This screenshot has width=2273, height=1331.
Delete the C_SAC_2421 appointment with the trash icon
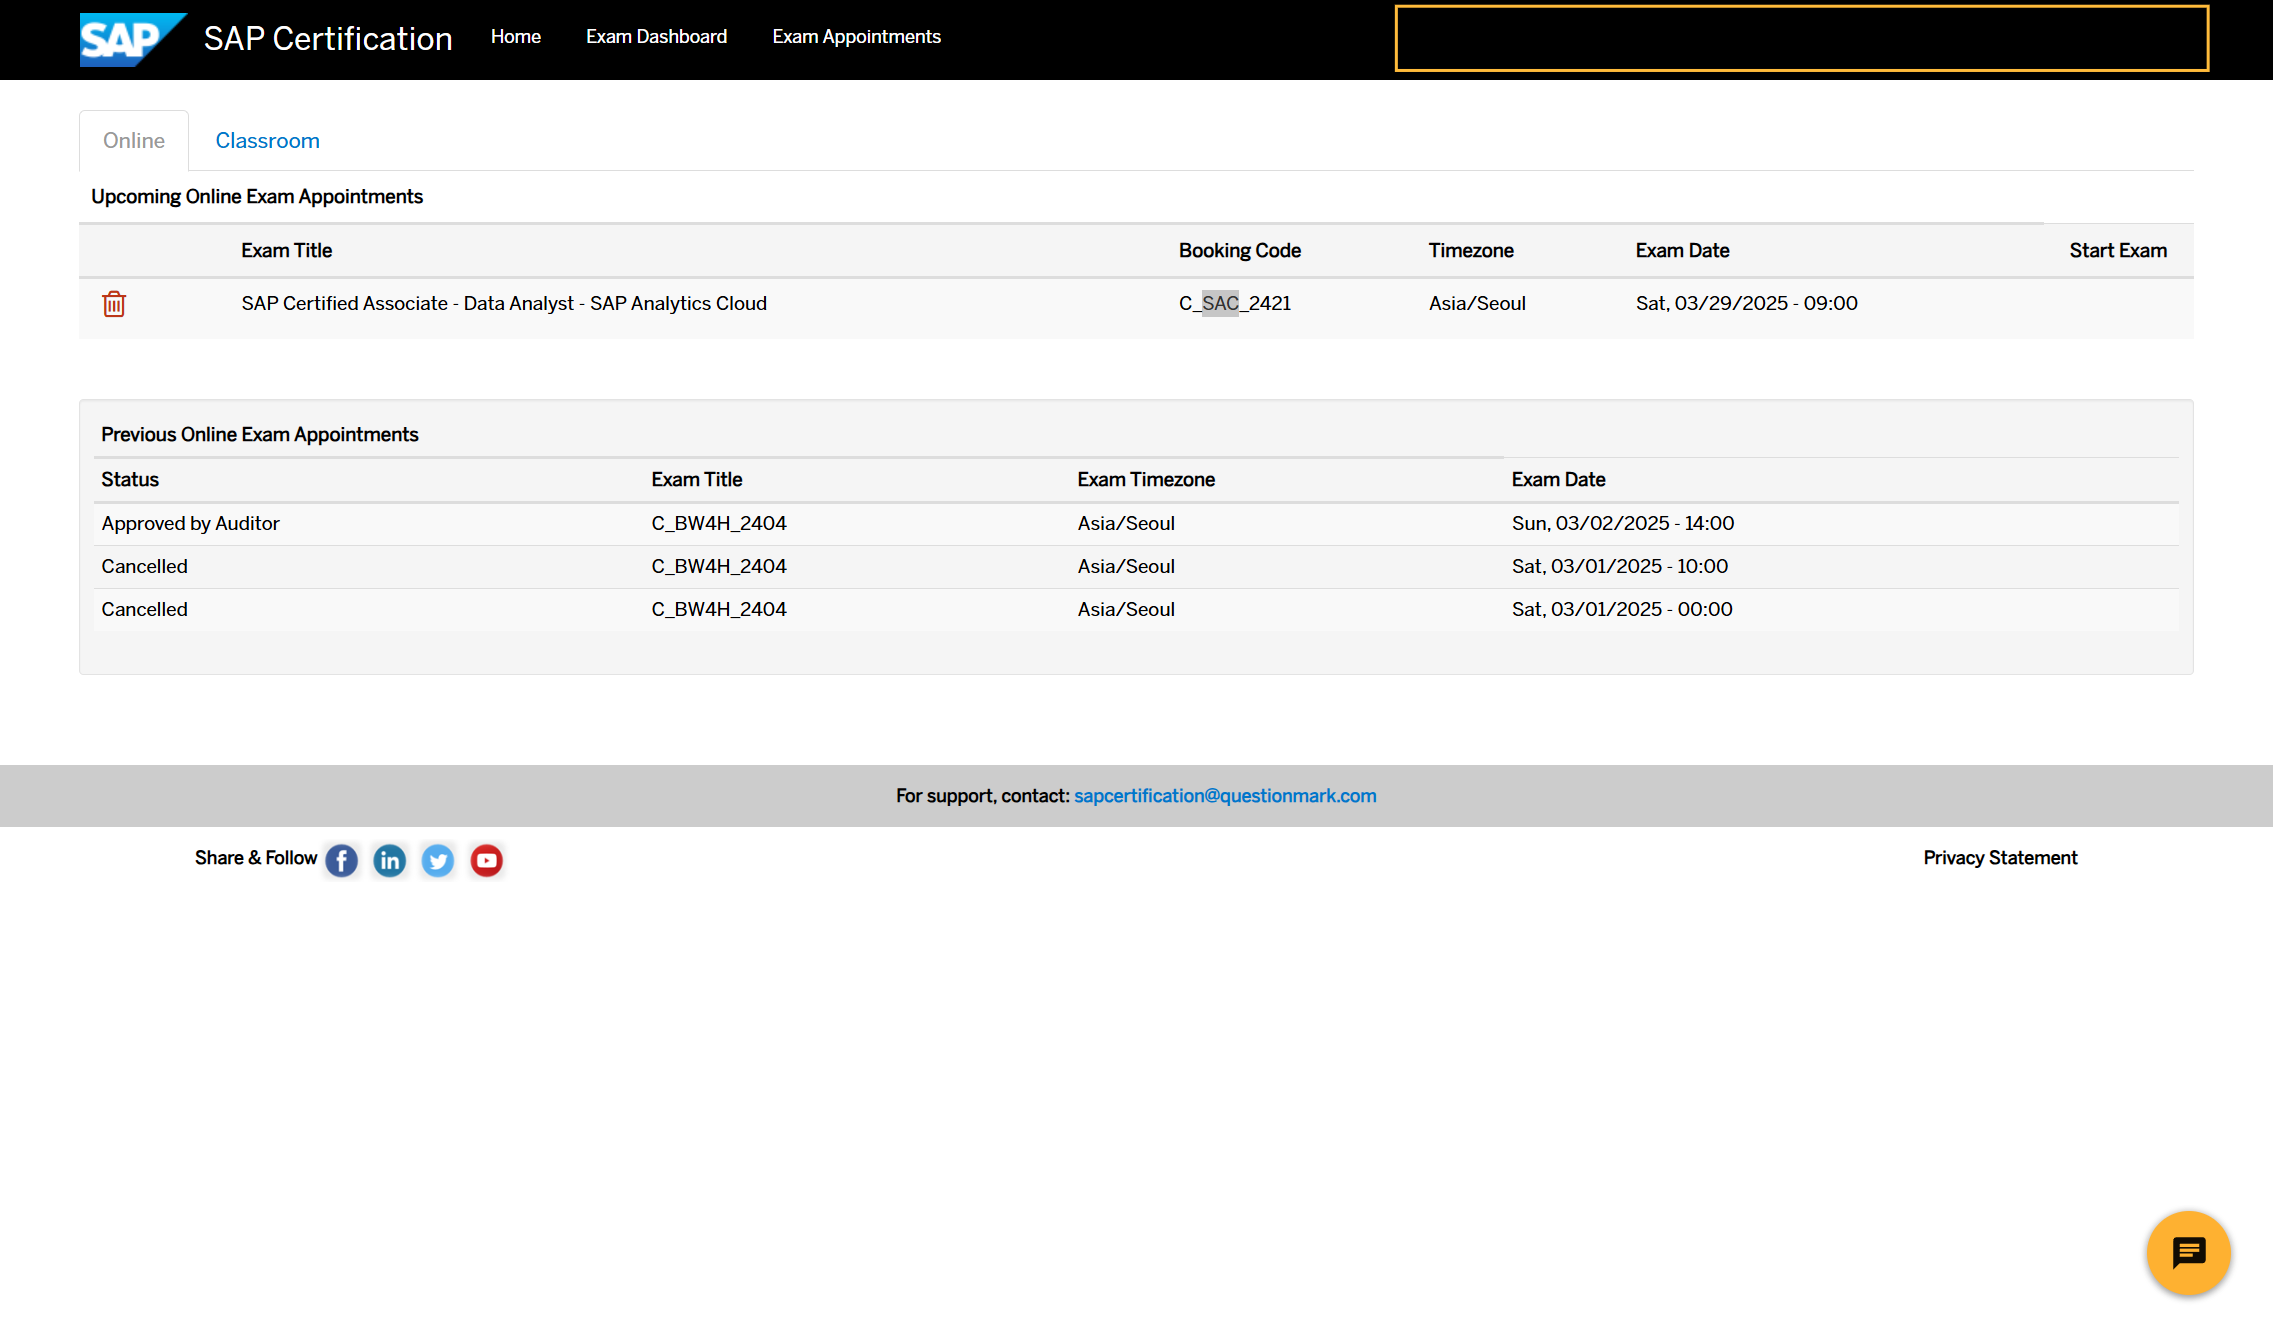(114, 304)
